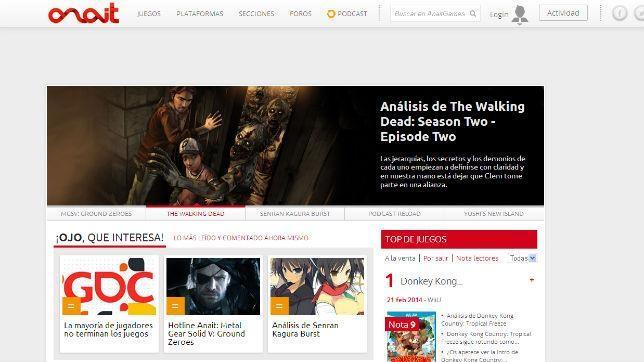644x362 pixels.
Task: Select The Walking Dead slide tab
Action: point(196,214)
